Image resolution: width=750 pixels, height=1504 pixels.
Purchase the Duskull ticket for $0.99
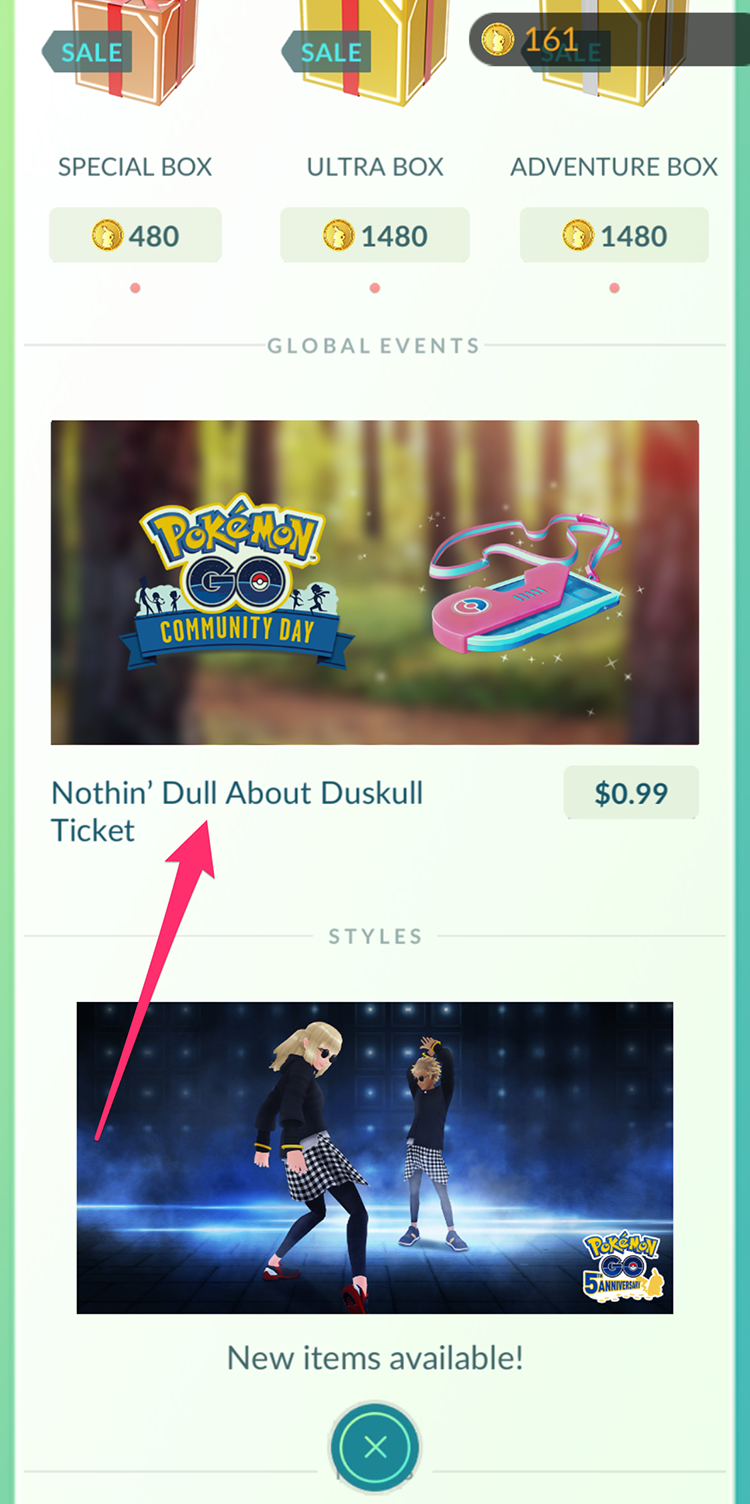click(631, 793)
